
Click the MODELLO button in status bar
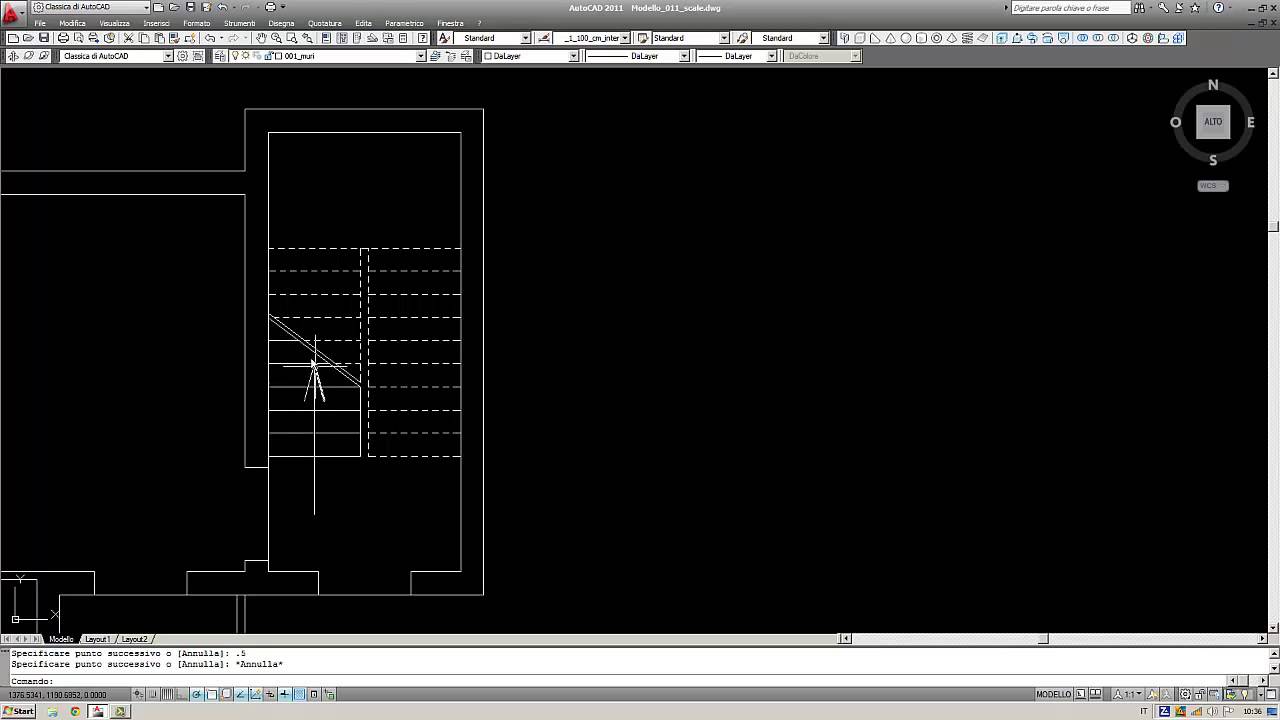click(x=1053, y=694)
